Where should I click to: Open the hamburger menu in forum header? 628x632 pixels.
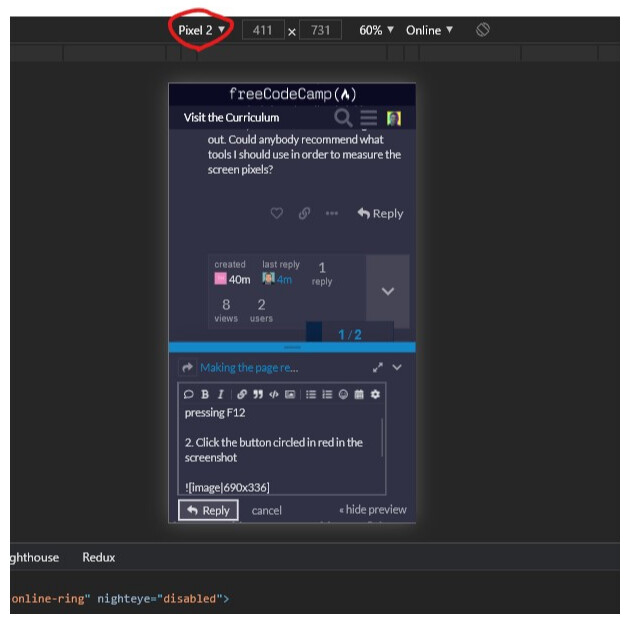point(368,118)
